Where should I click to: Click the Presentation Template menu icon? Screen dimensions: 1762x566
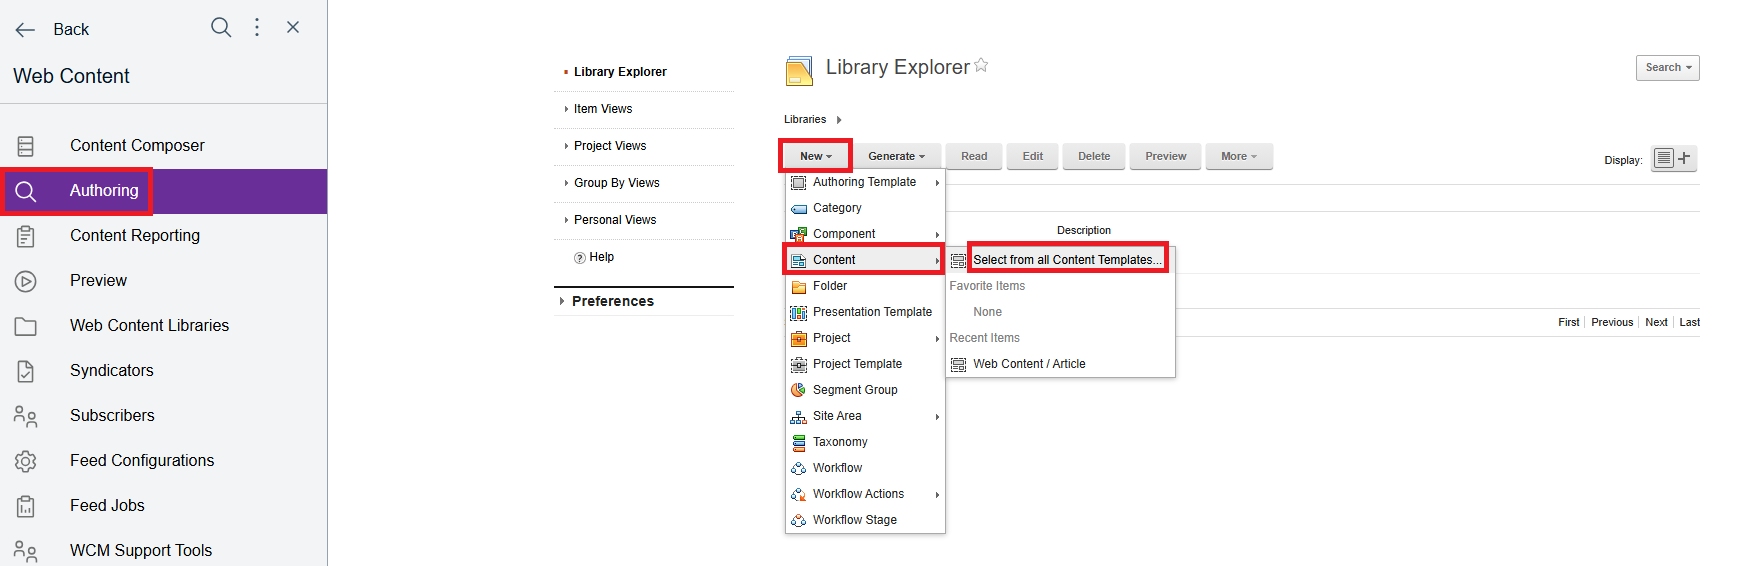tap(798, 313)
